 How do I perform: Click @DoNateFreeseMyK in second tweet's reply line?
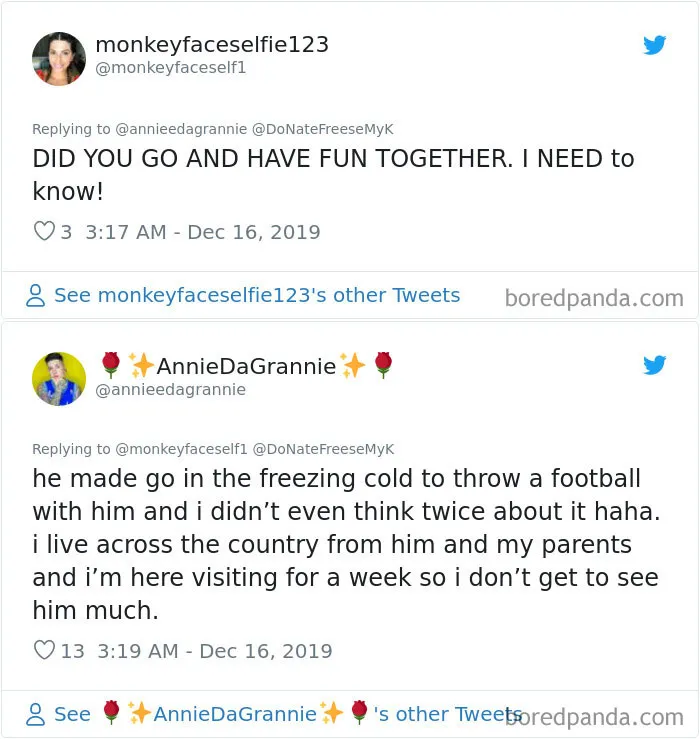click(323, 449)
